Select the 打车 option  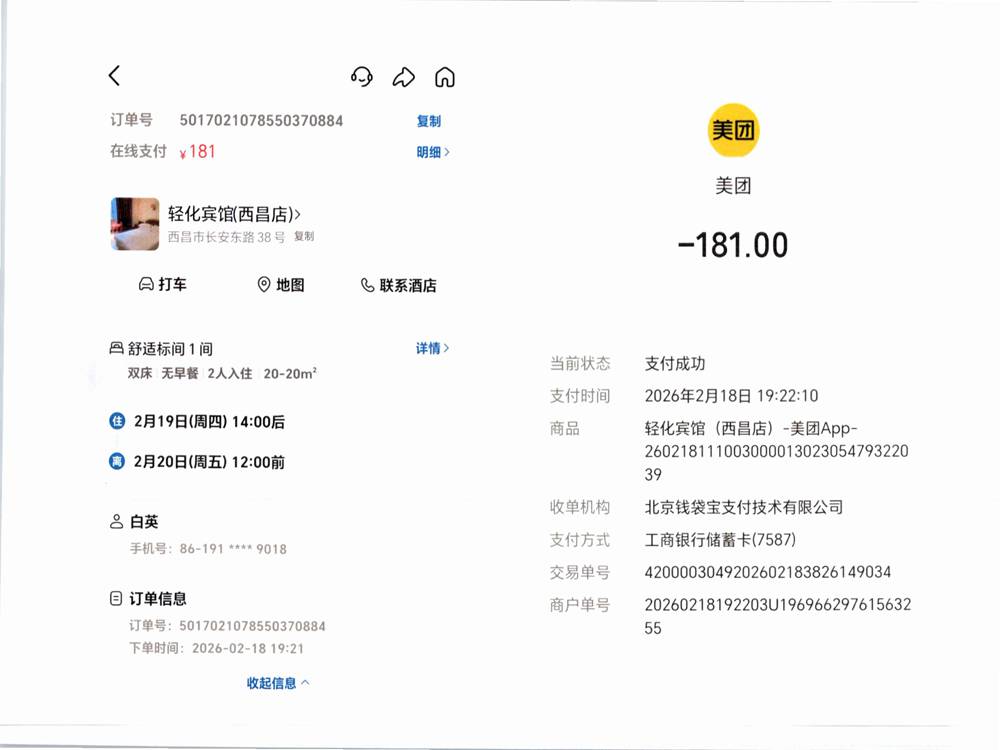172,285
